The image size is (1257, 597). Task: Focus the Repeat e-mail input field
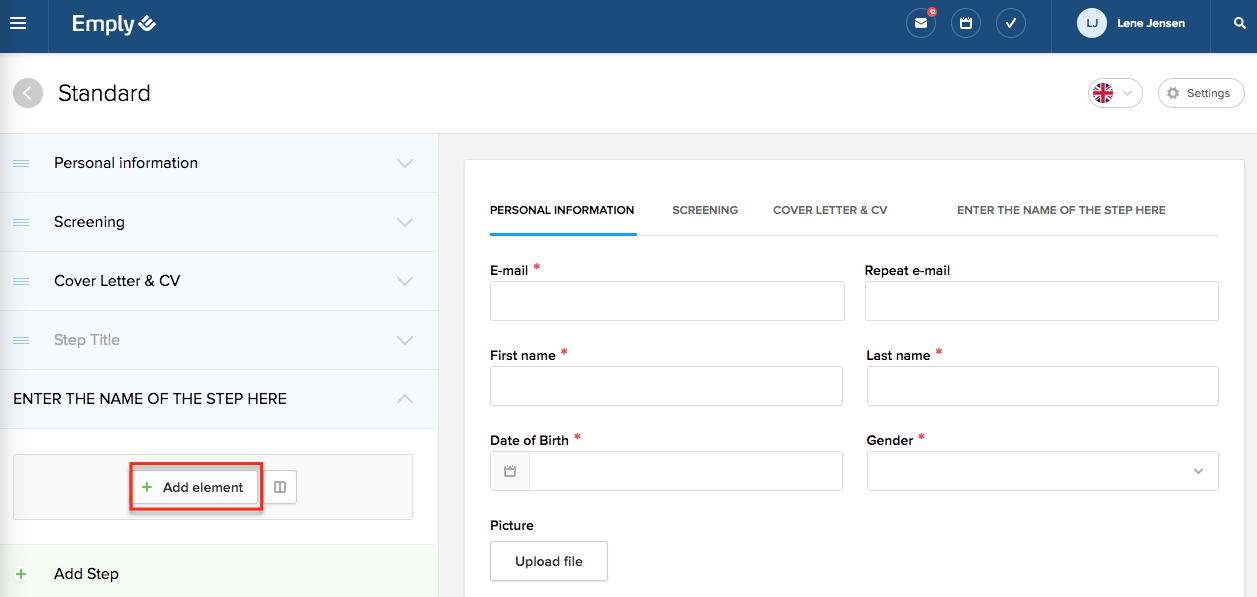click(x=1042, y=301)
